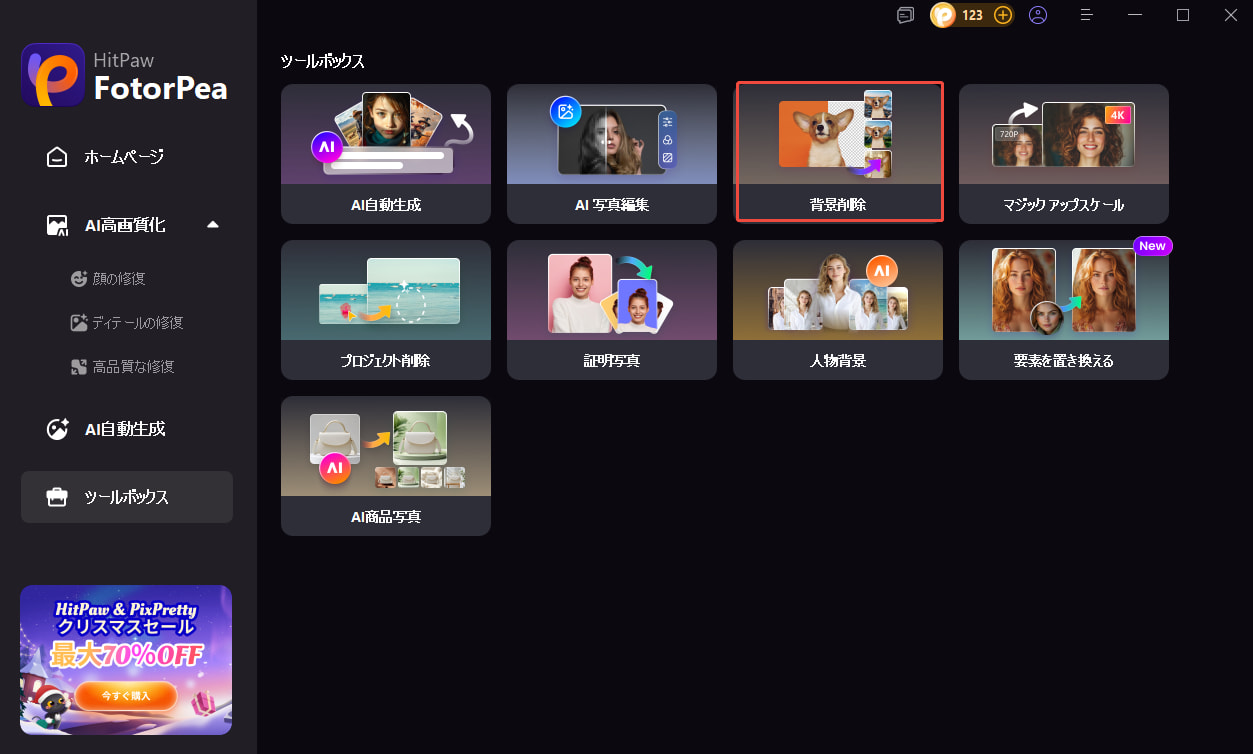Collapse the AI高画質化 section arrow

[x=212, y=224]
